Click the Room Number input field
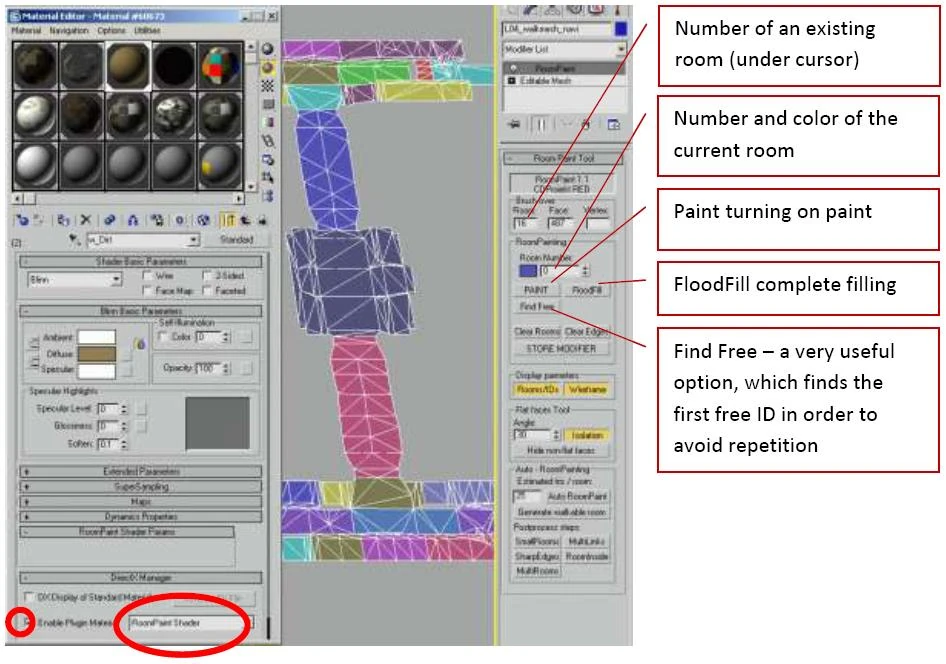The width and height of the screenshot is (946, 664). pyautogui.click(x=559, y=271)
